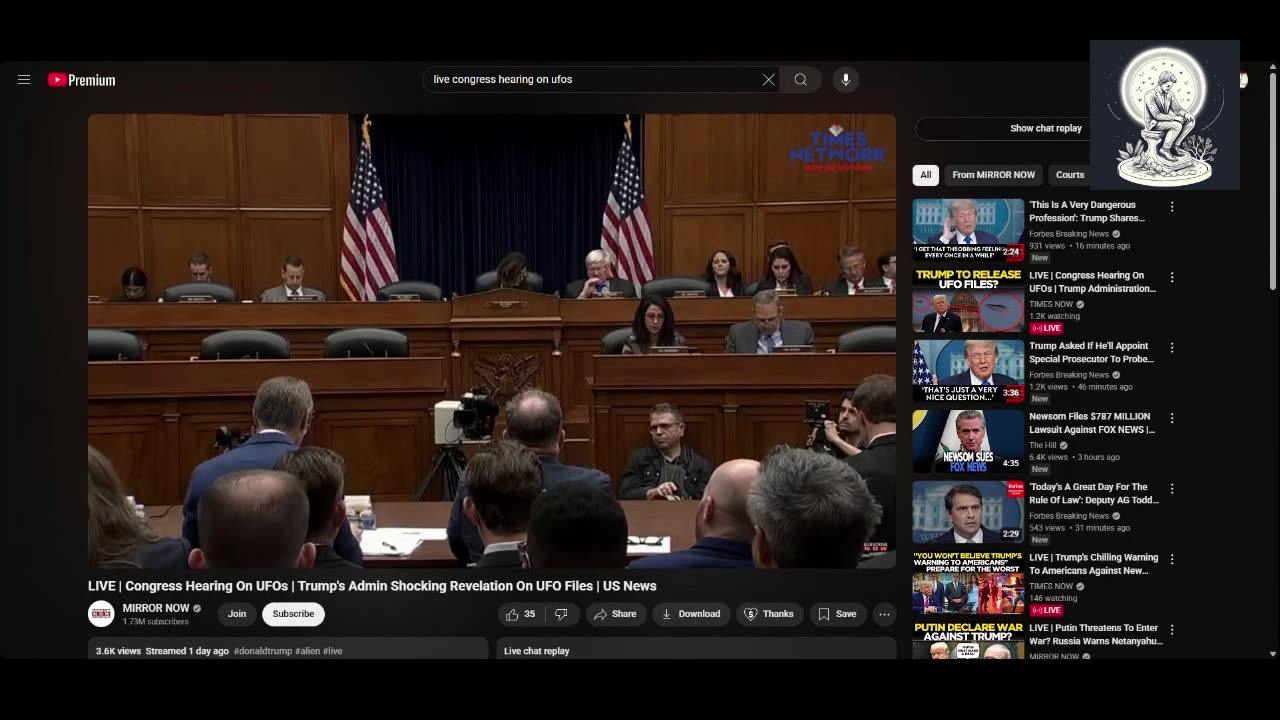
Task: Like the video with thumbs up
Action: (521, 614)
